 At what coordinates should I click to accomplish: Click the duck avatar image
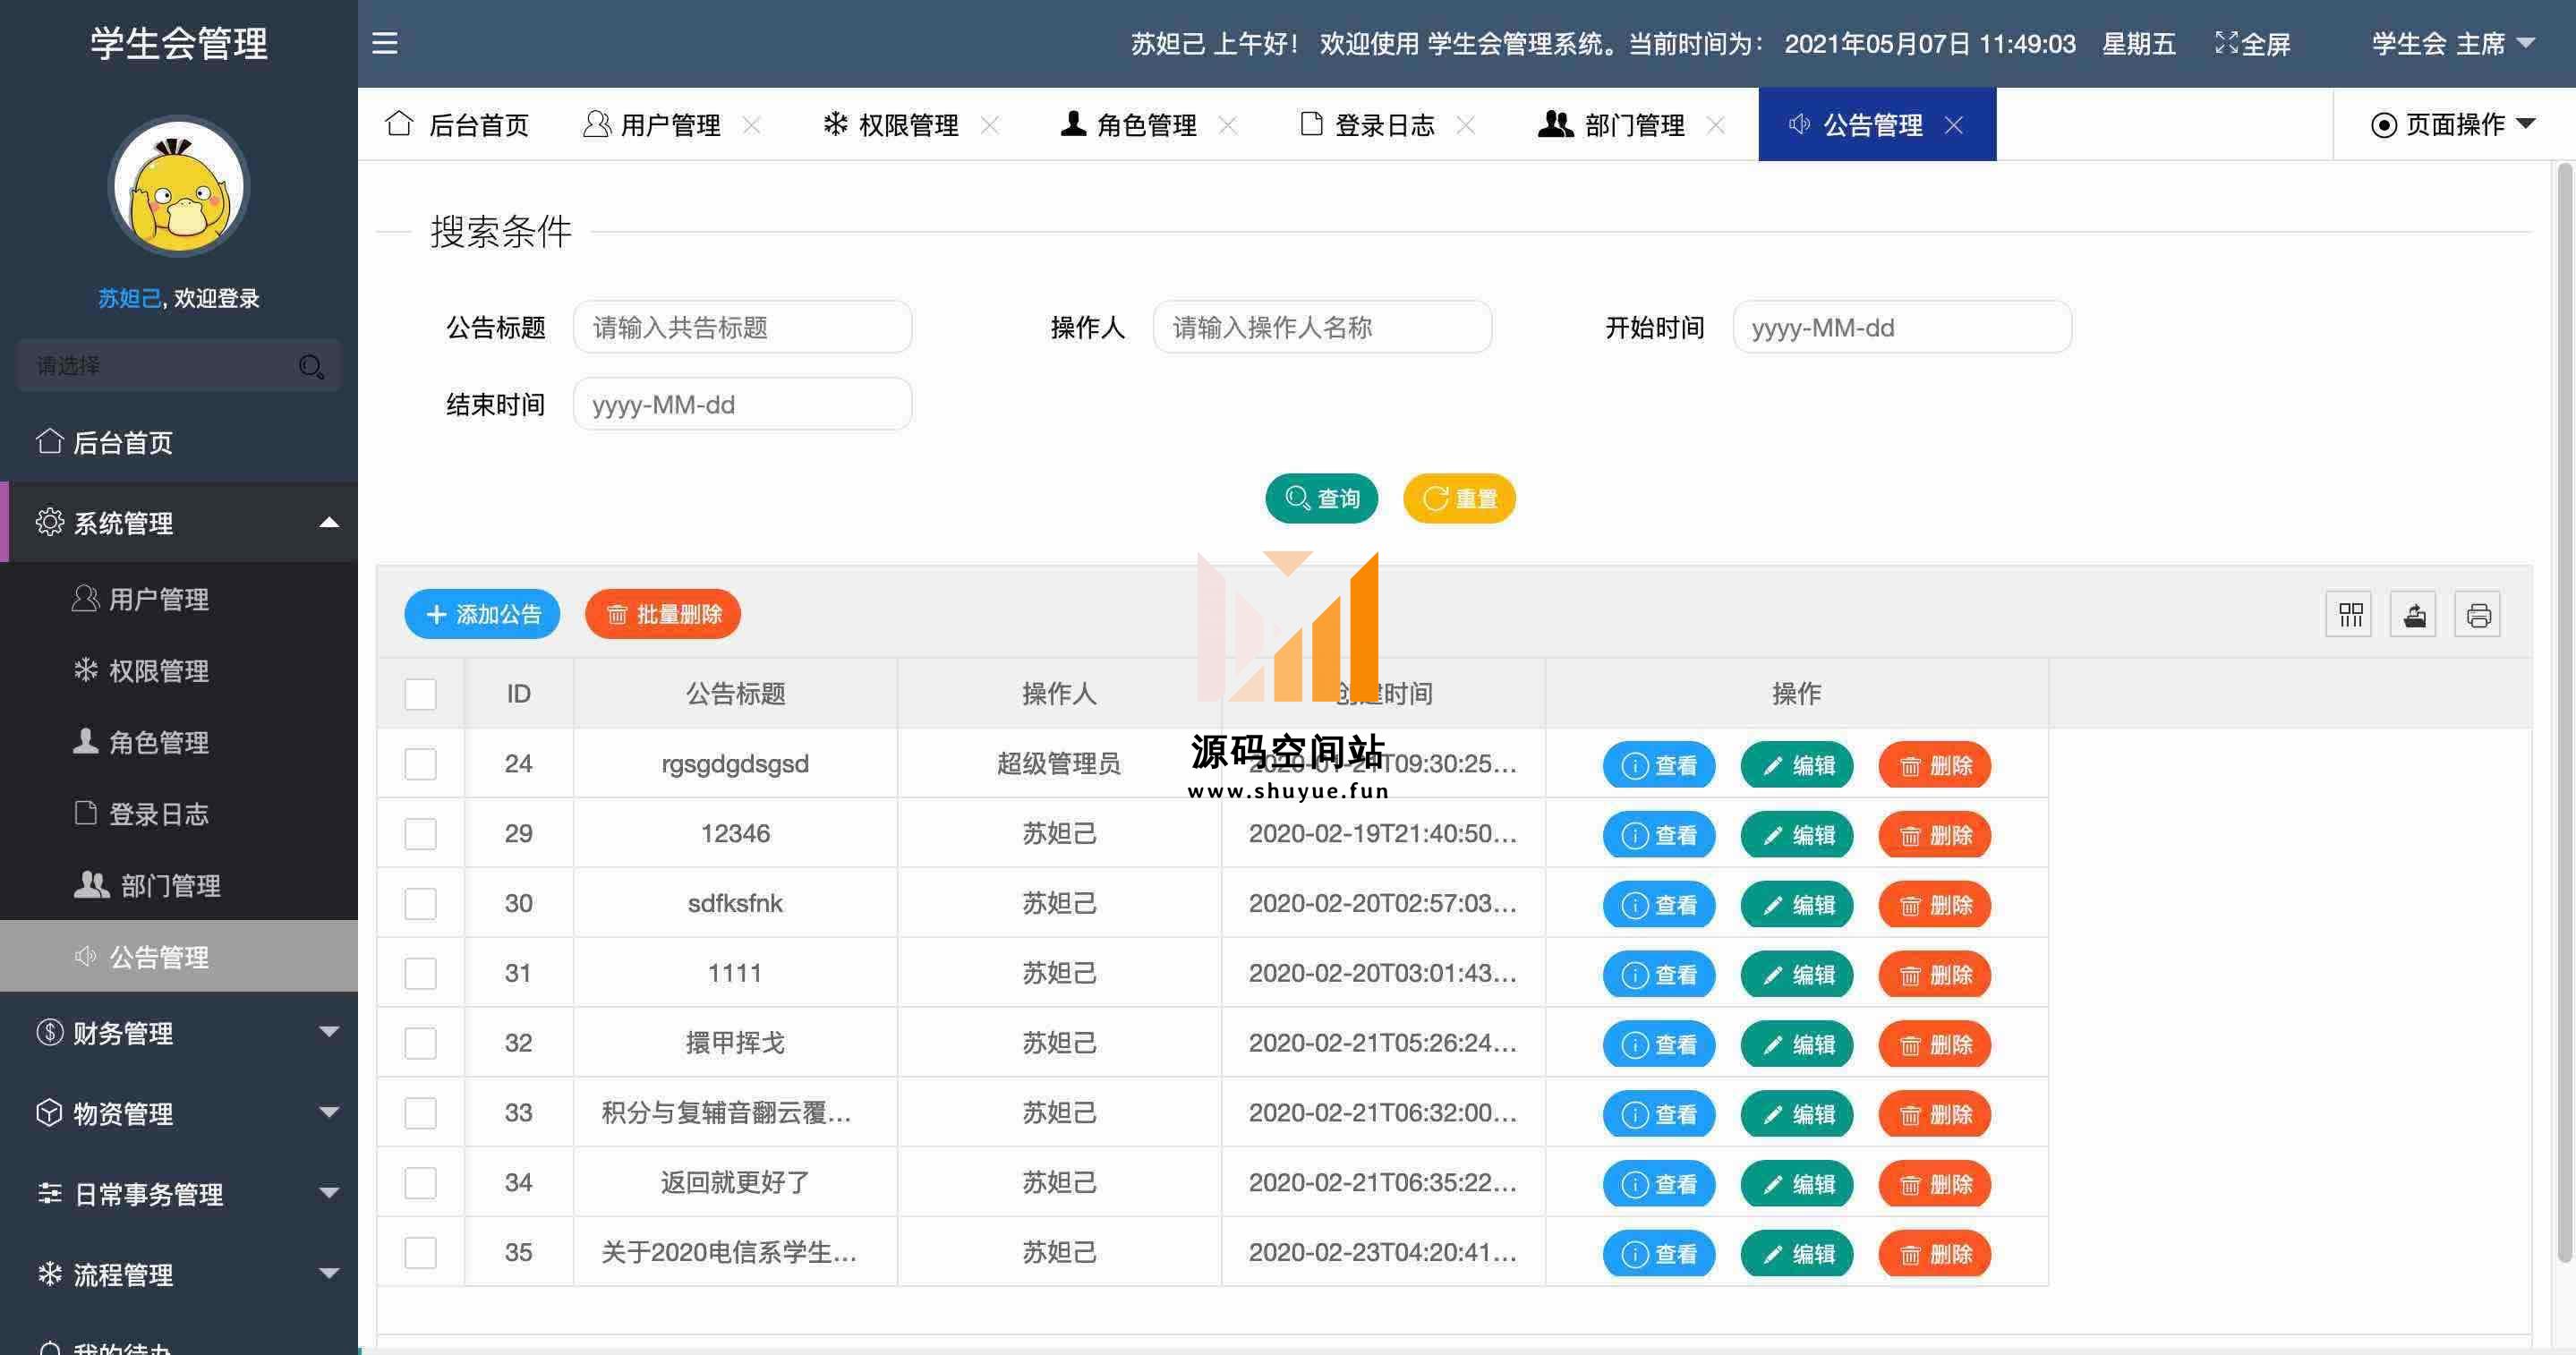pos(179,187)
